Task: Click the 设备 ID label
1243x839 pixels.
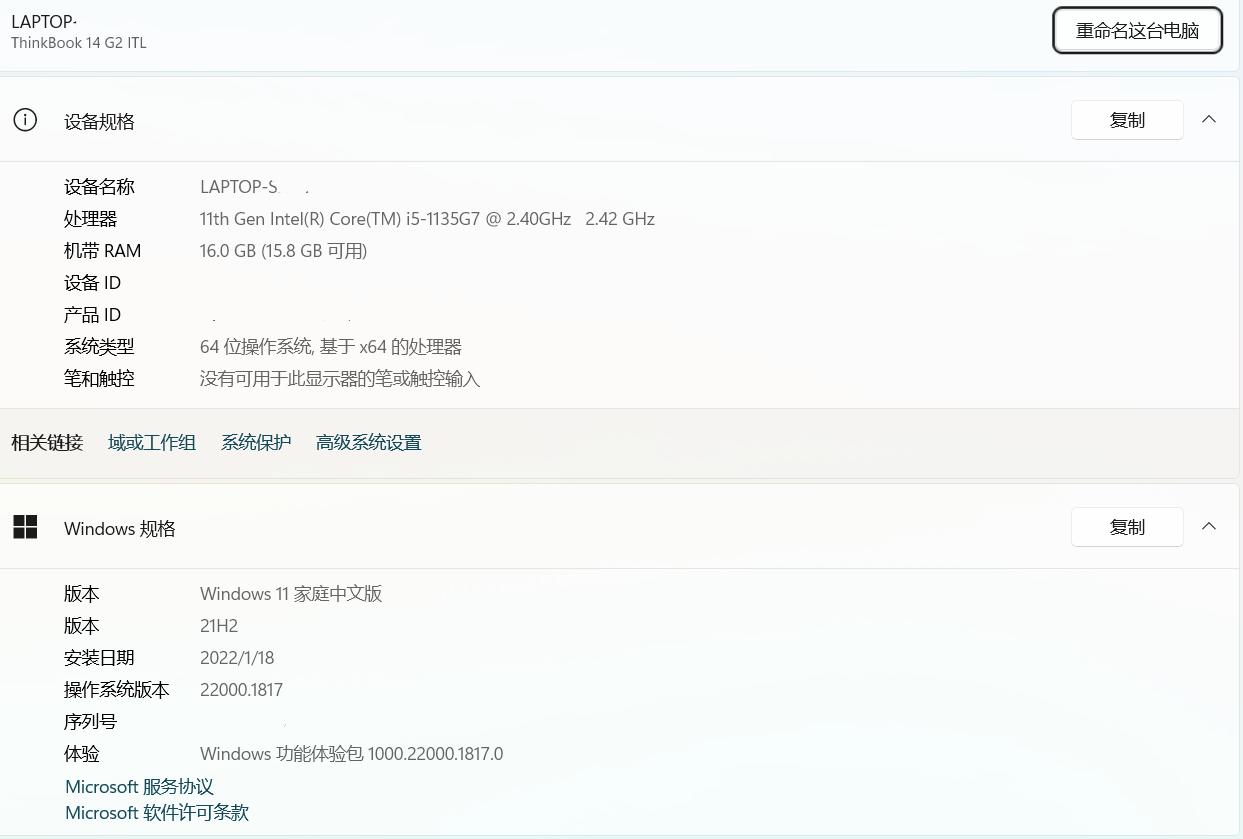Action: [x=92, y=283]
